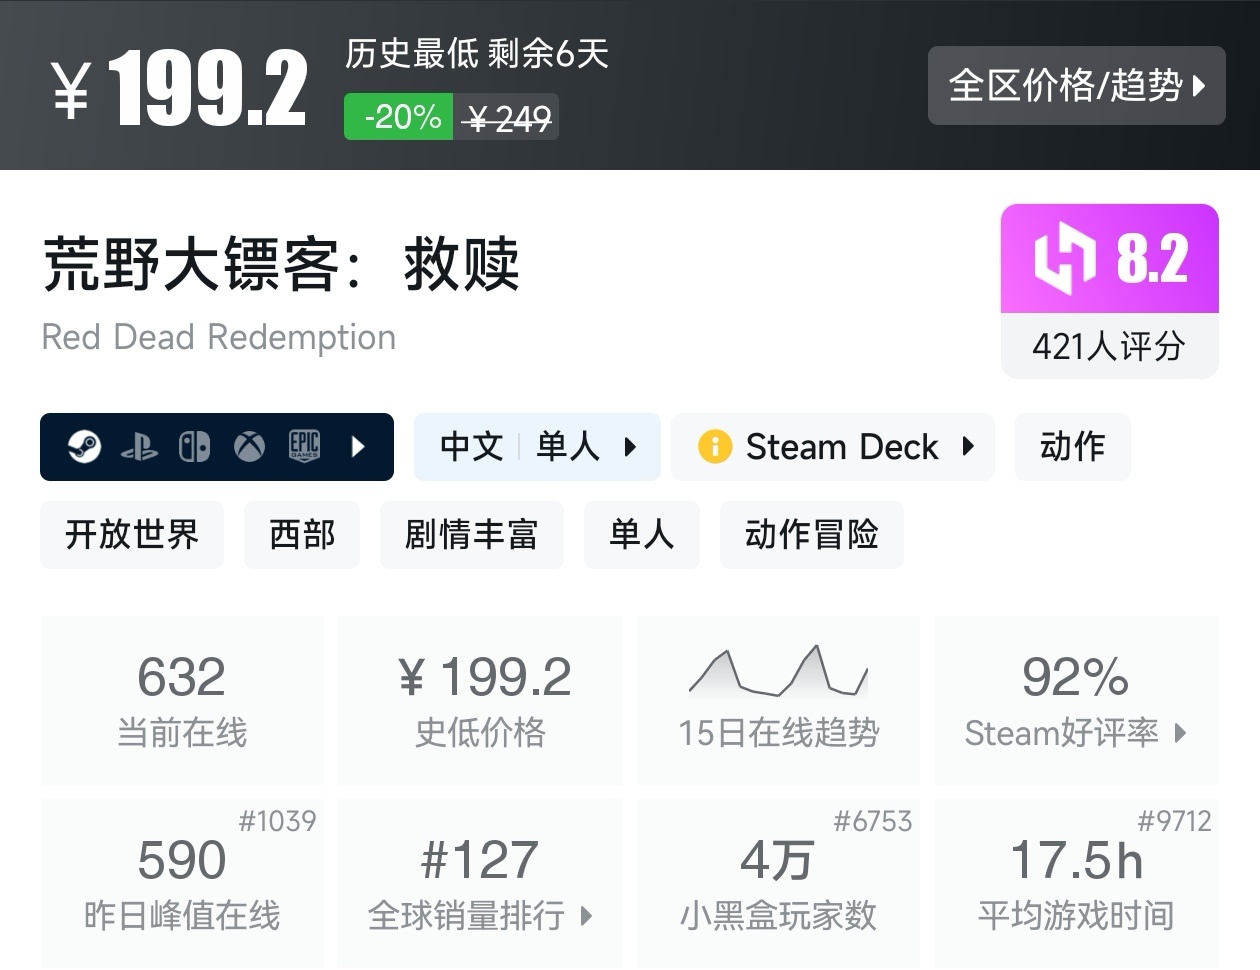1260x970 pixels.
Task: Click the Epic Games platform icon
Action: [305, 447]
